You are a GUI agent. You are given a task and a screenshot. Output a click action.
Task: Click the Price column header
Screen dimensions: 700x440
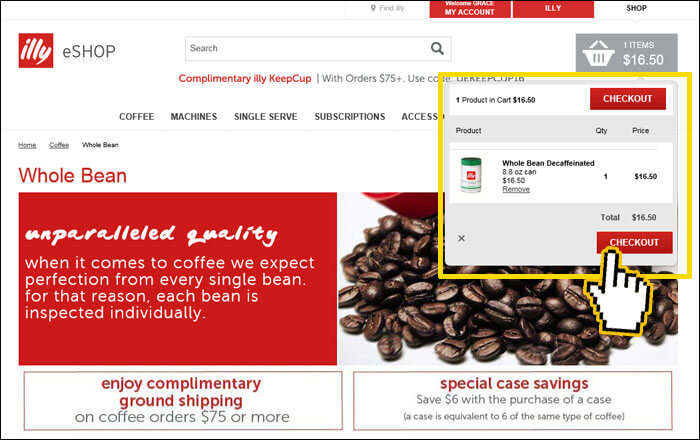coord(641,130)
